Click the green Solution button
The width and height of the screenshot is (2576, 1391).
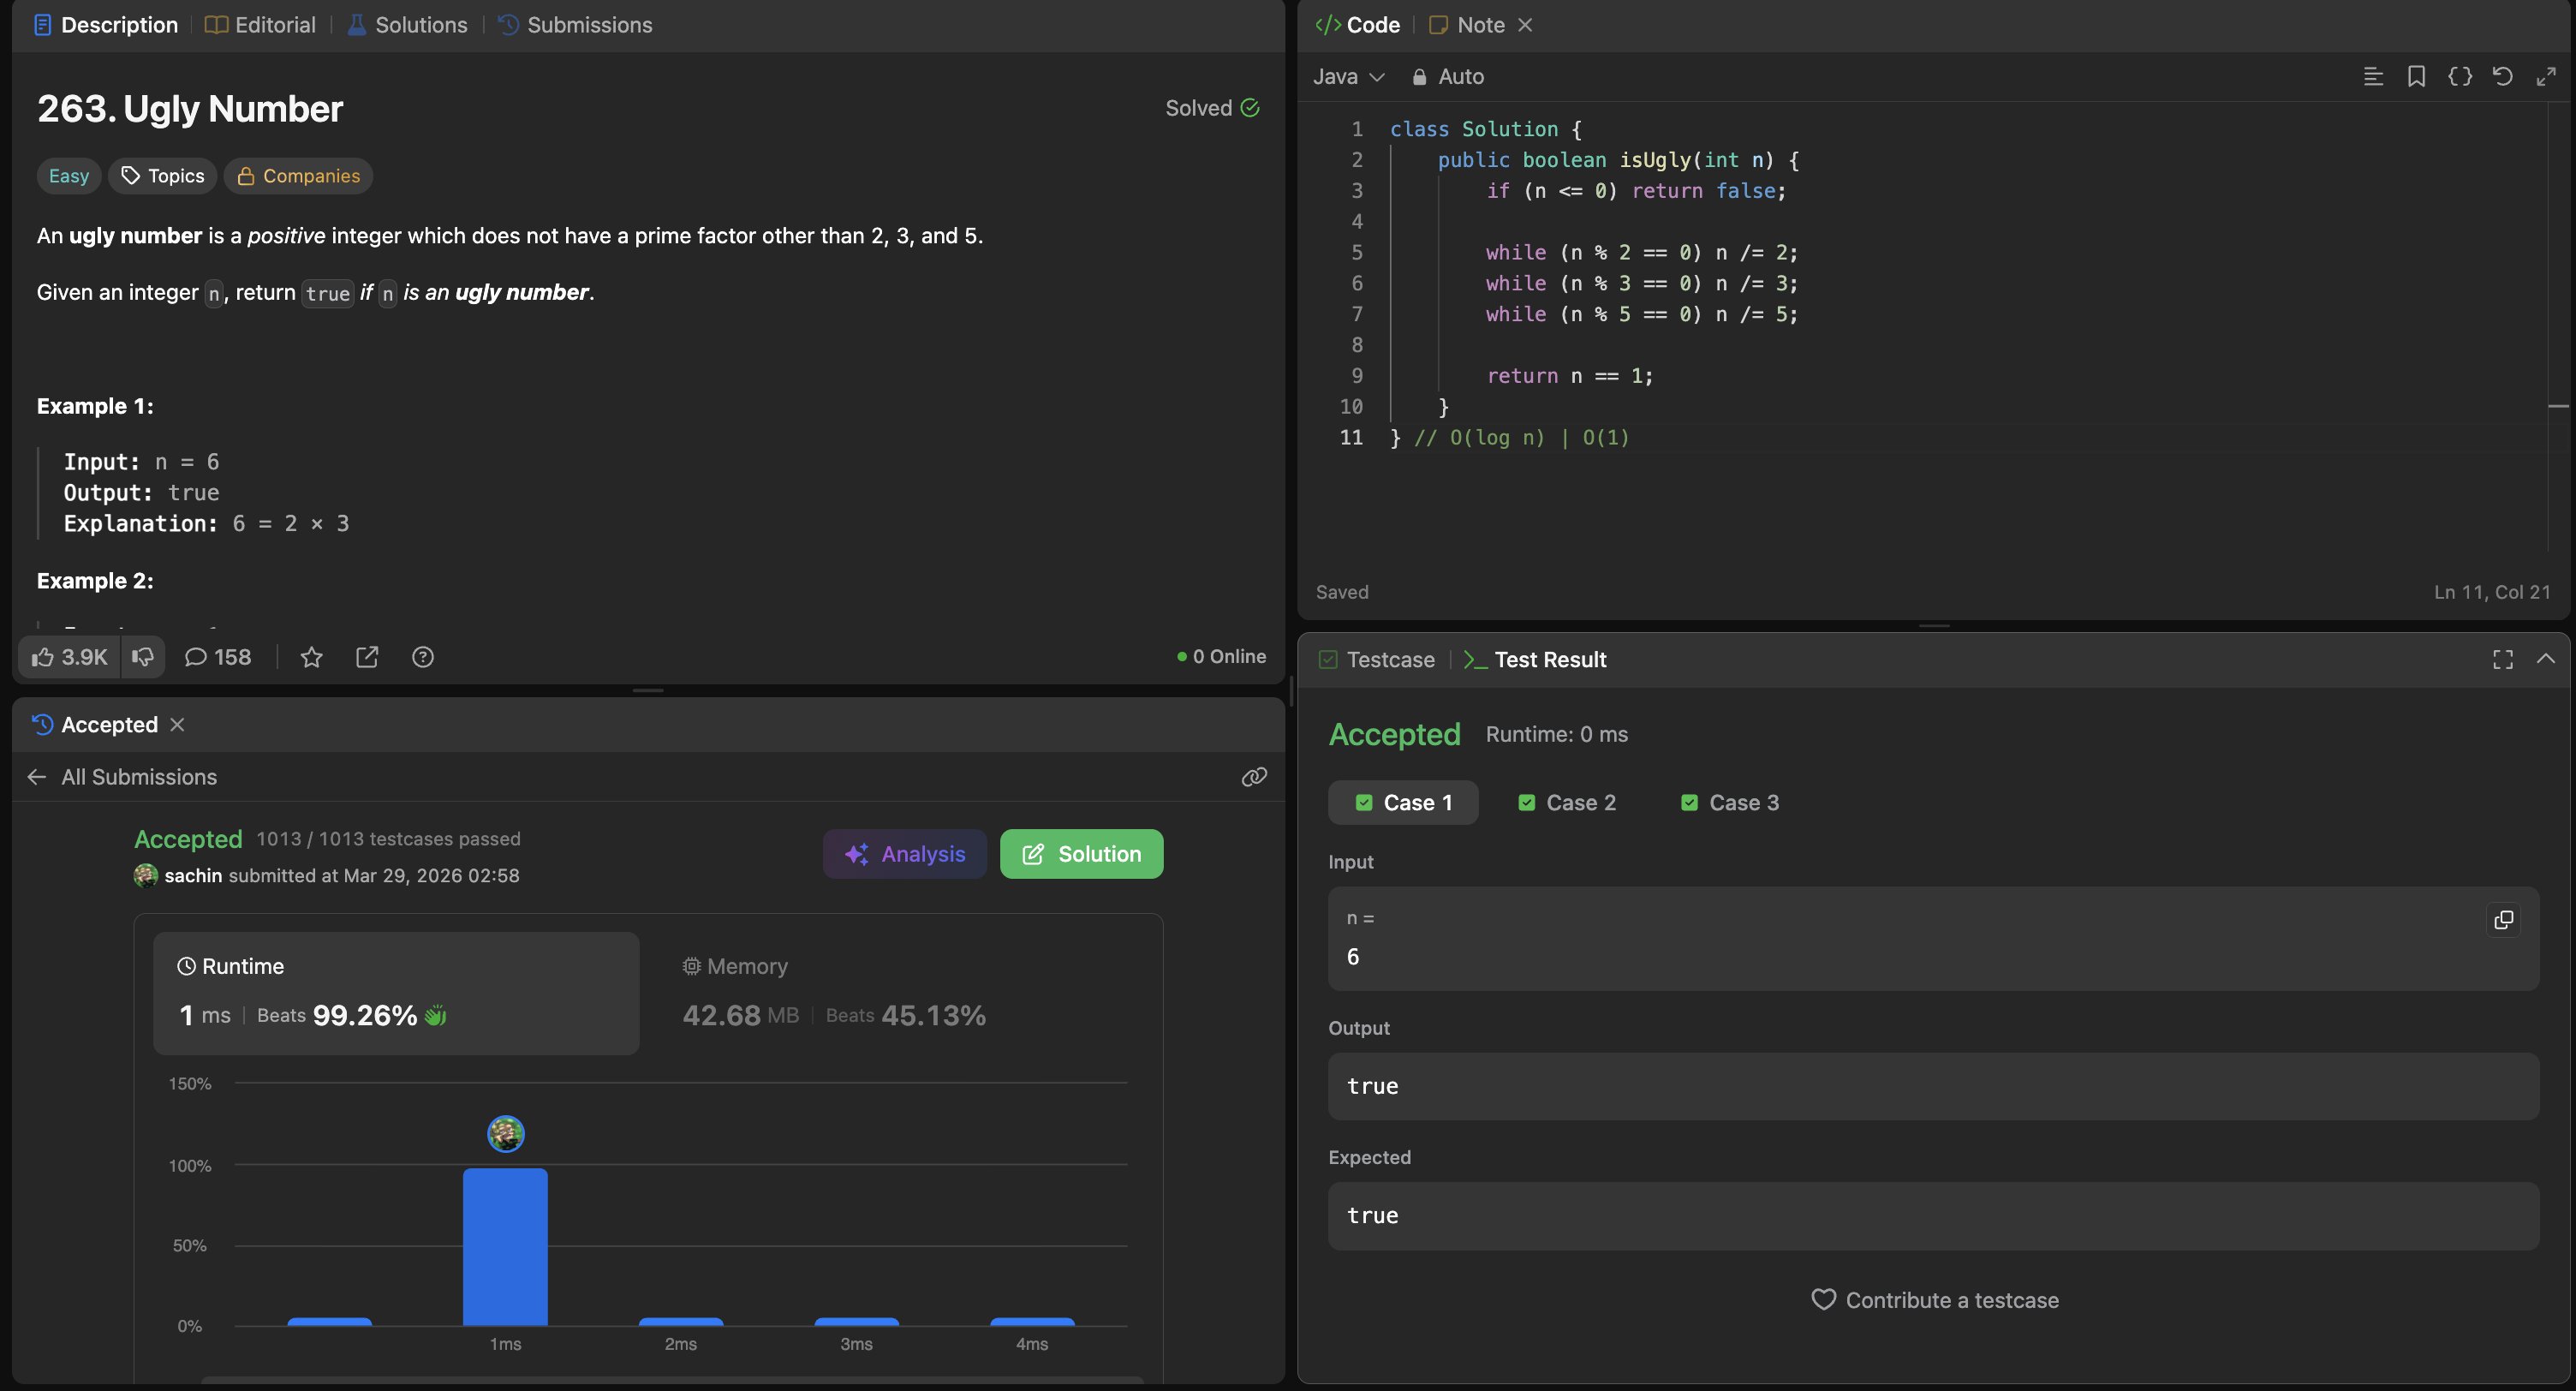tap(1081, 854)
